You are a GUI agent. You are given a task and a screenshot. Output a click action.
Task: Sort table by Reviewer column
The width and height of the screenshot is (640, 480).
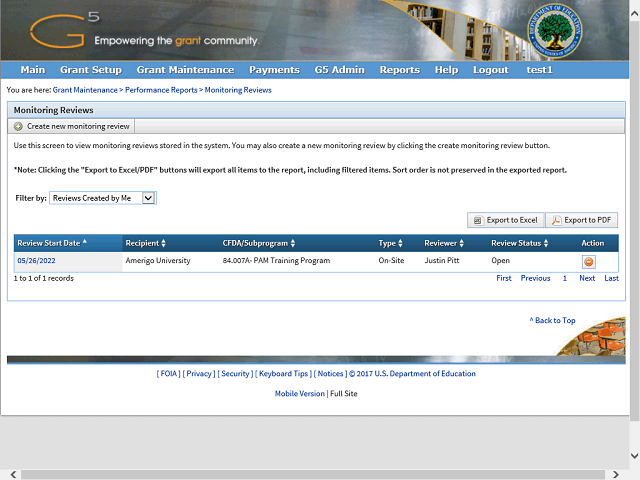(x=444, y=243)
